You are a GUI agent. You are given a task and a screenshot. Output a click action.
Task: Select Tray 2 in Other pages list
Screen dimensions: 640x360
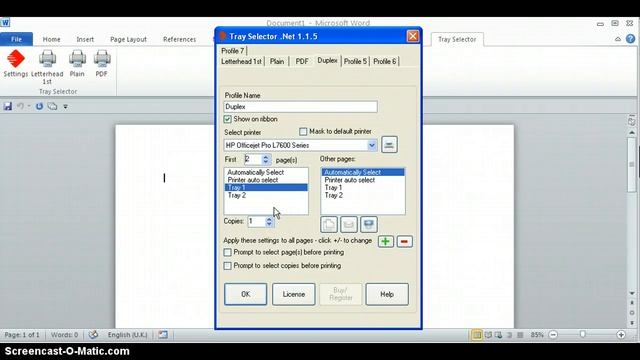coord(363,195)
